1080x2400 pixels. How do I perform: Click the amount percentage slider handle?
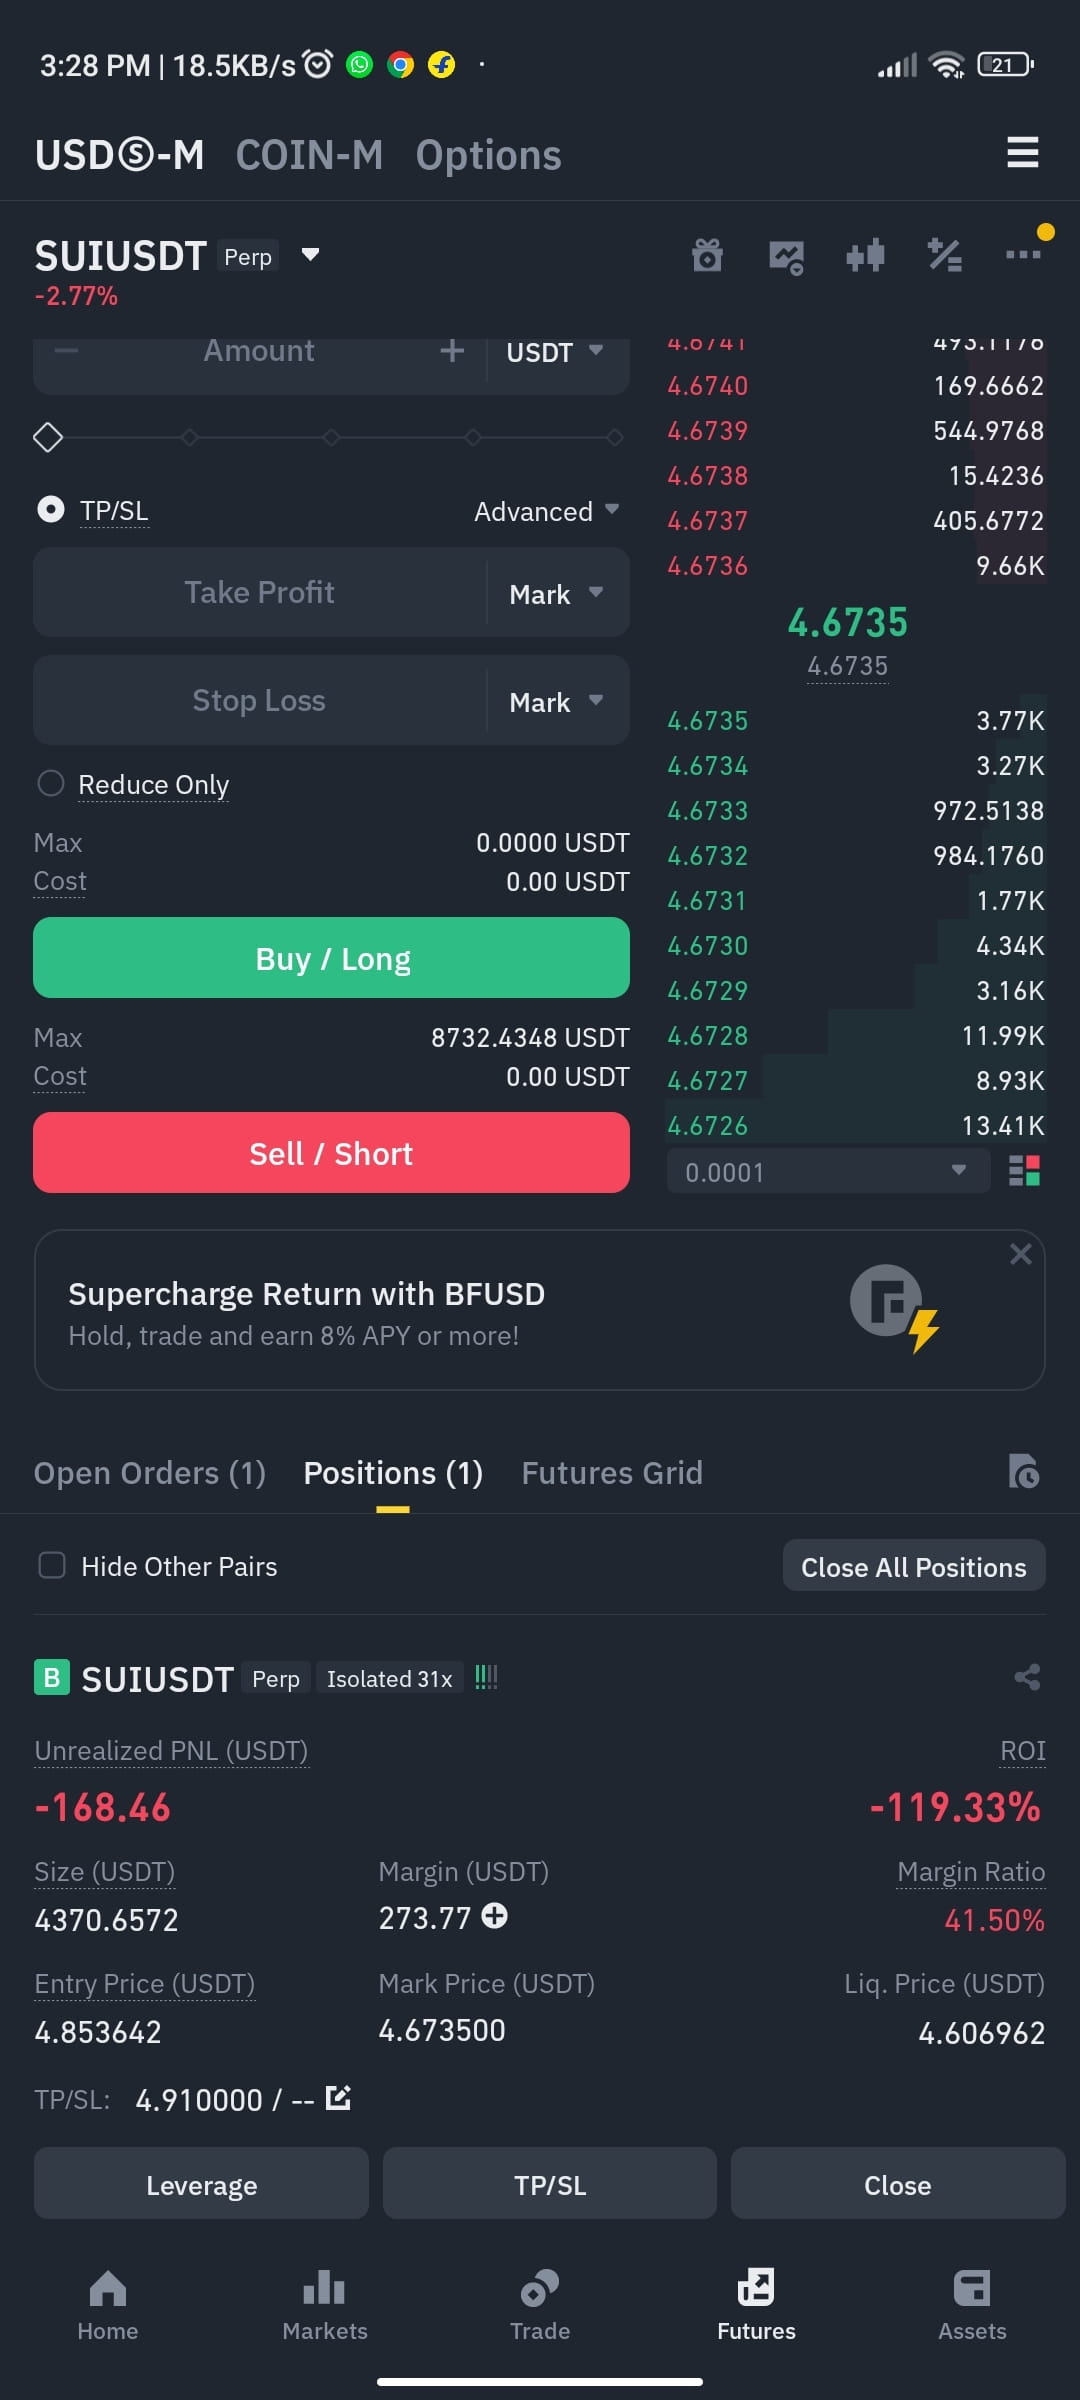48,437
